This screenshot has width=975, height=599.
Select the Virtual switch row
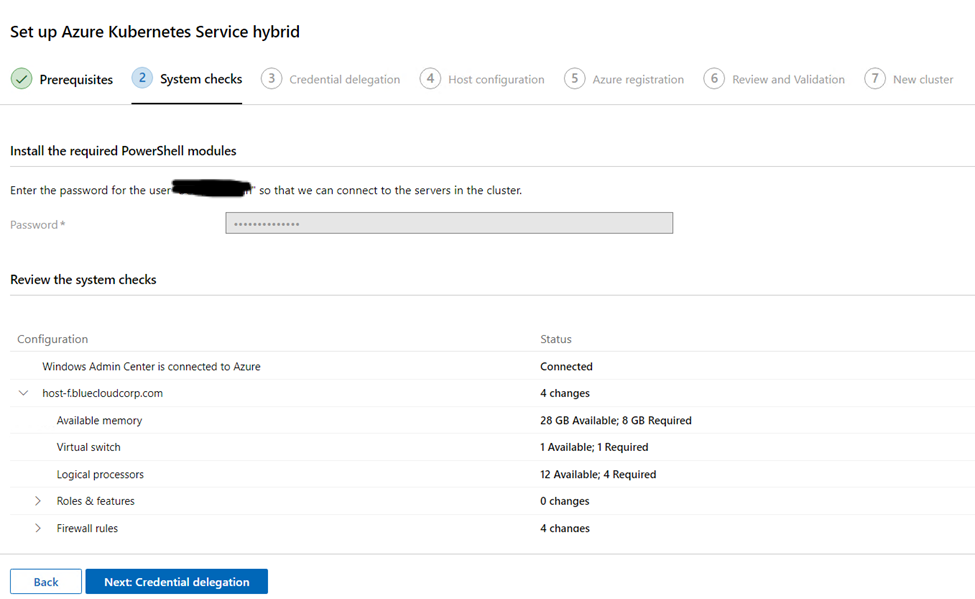coord(492,447)
